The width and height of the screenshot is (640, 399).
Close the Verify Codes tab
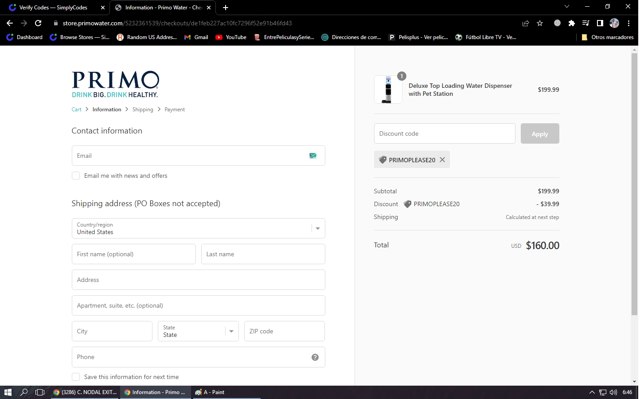pos(102,7)
